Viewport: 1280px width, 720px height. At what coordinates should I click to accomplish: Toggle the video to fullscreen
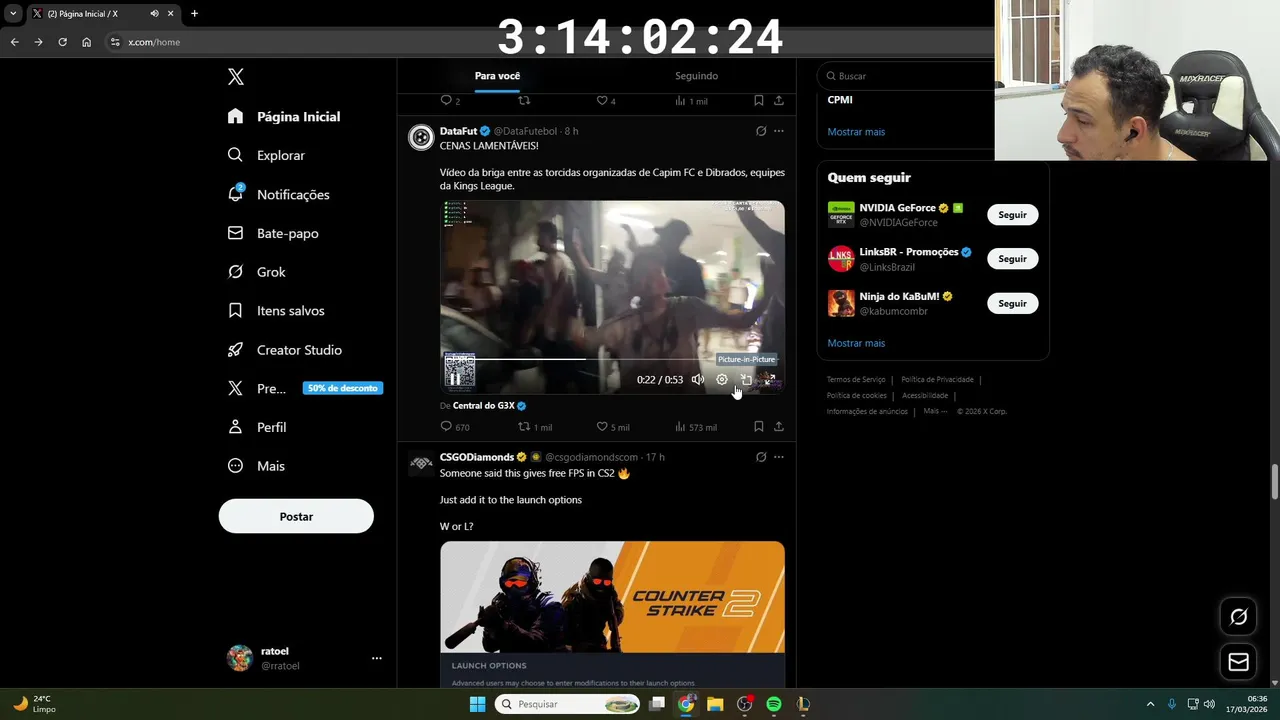pyautogui.click(x=769, y=379)
